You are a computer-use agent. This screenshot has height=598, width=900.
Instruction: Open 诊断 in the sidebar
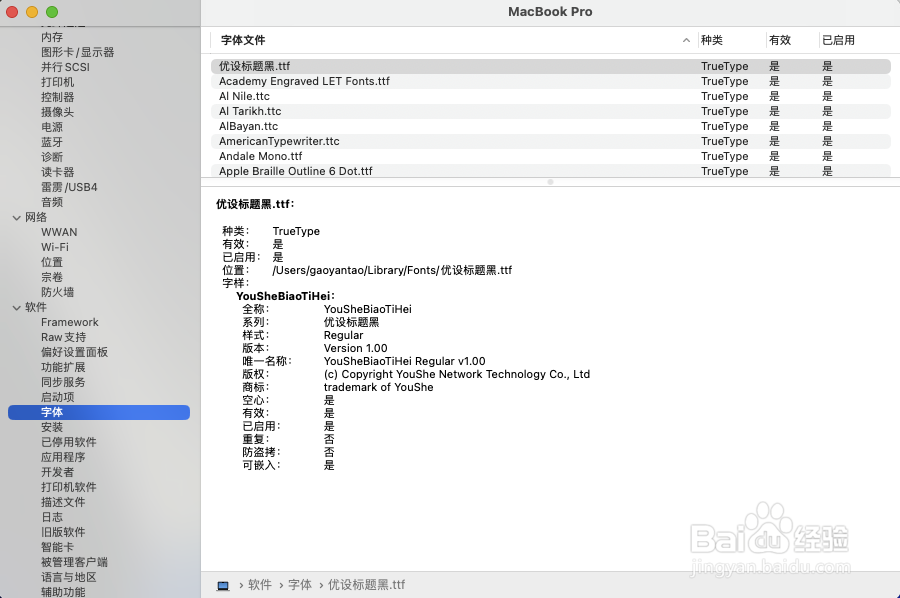pos(52,157)
